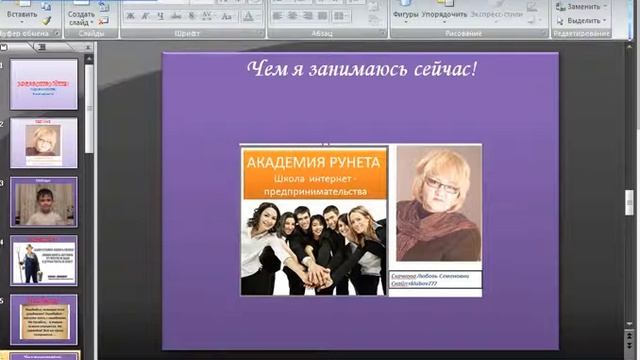Click the Академия Рунета team image
Image resolution: width=640 pixels, height=360 pixels.
pyautogui.click(x=313, y=221)
